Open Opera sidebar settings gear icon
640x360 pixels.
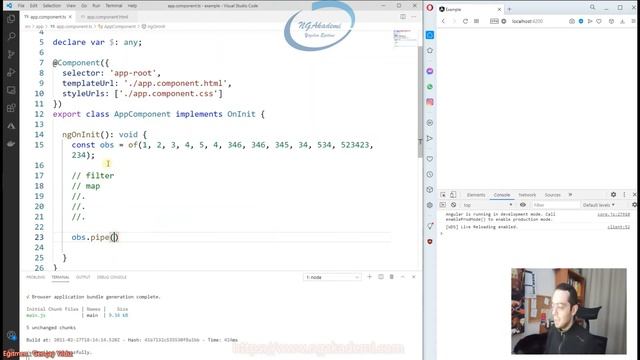[x=430, y=205]
